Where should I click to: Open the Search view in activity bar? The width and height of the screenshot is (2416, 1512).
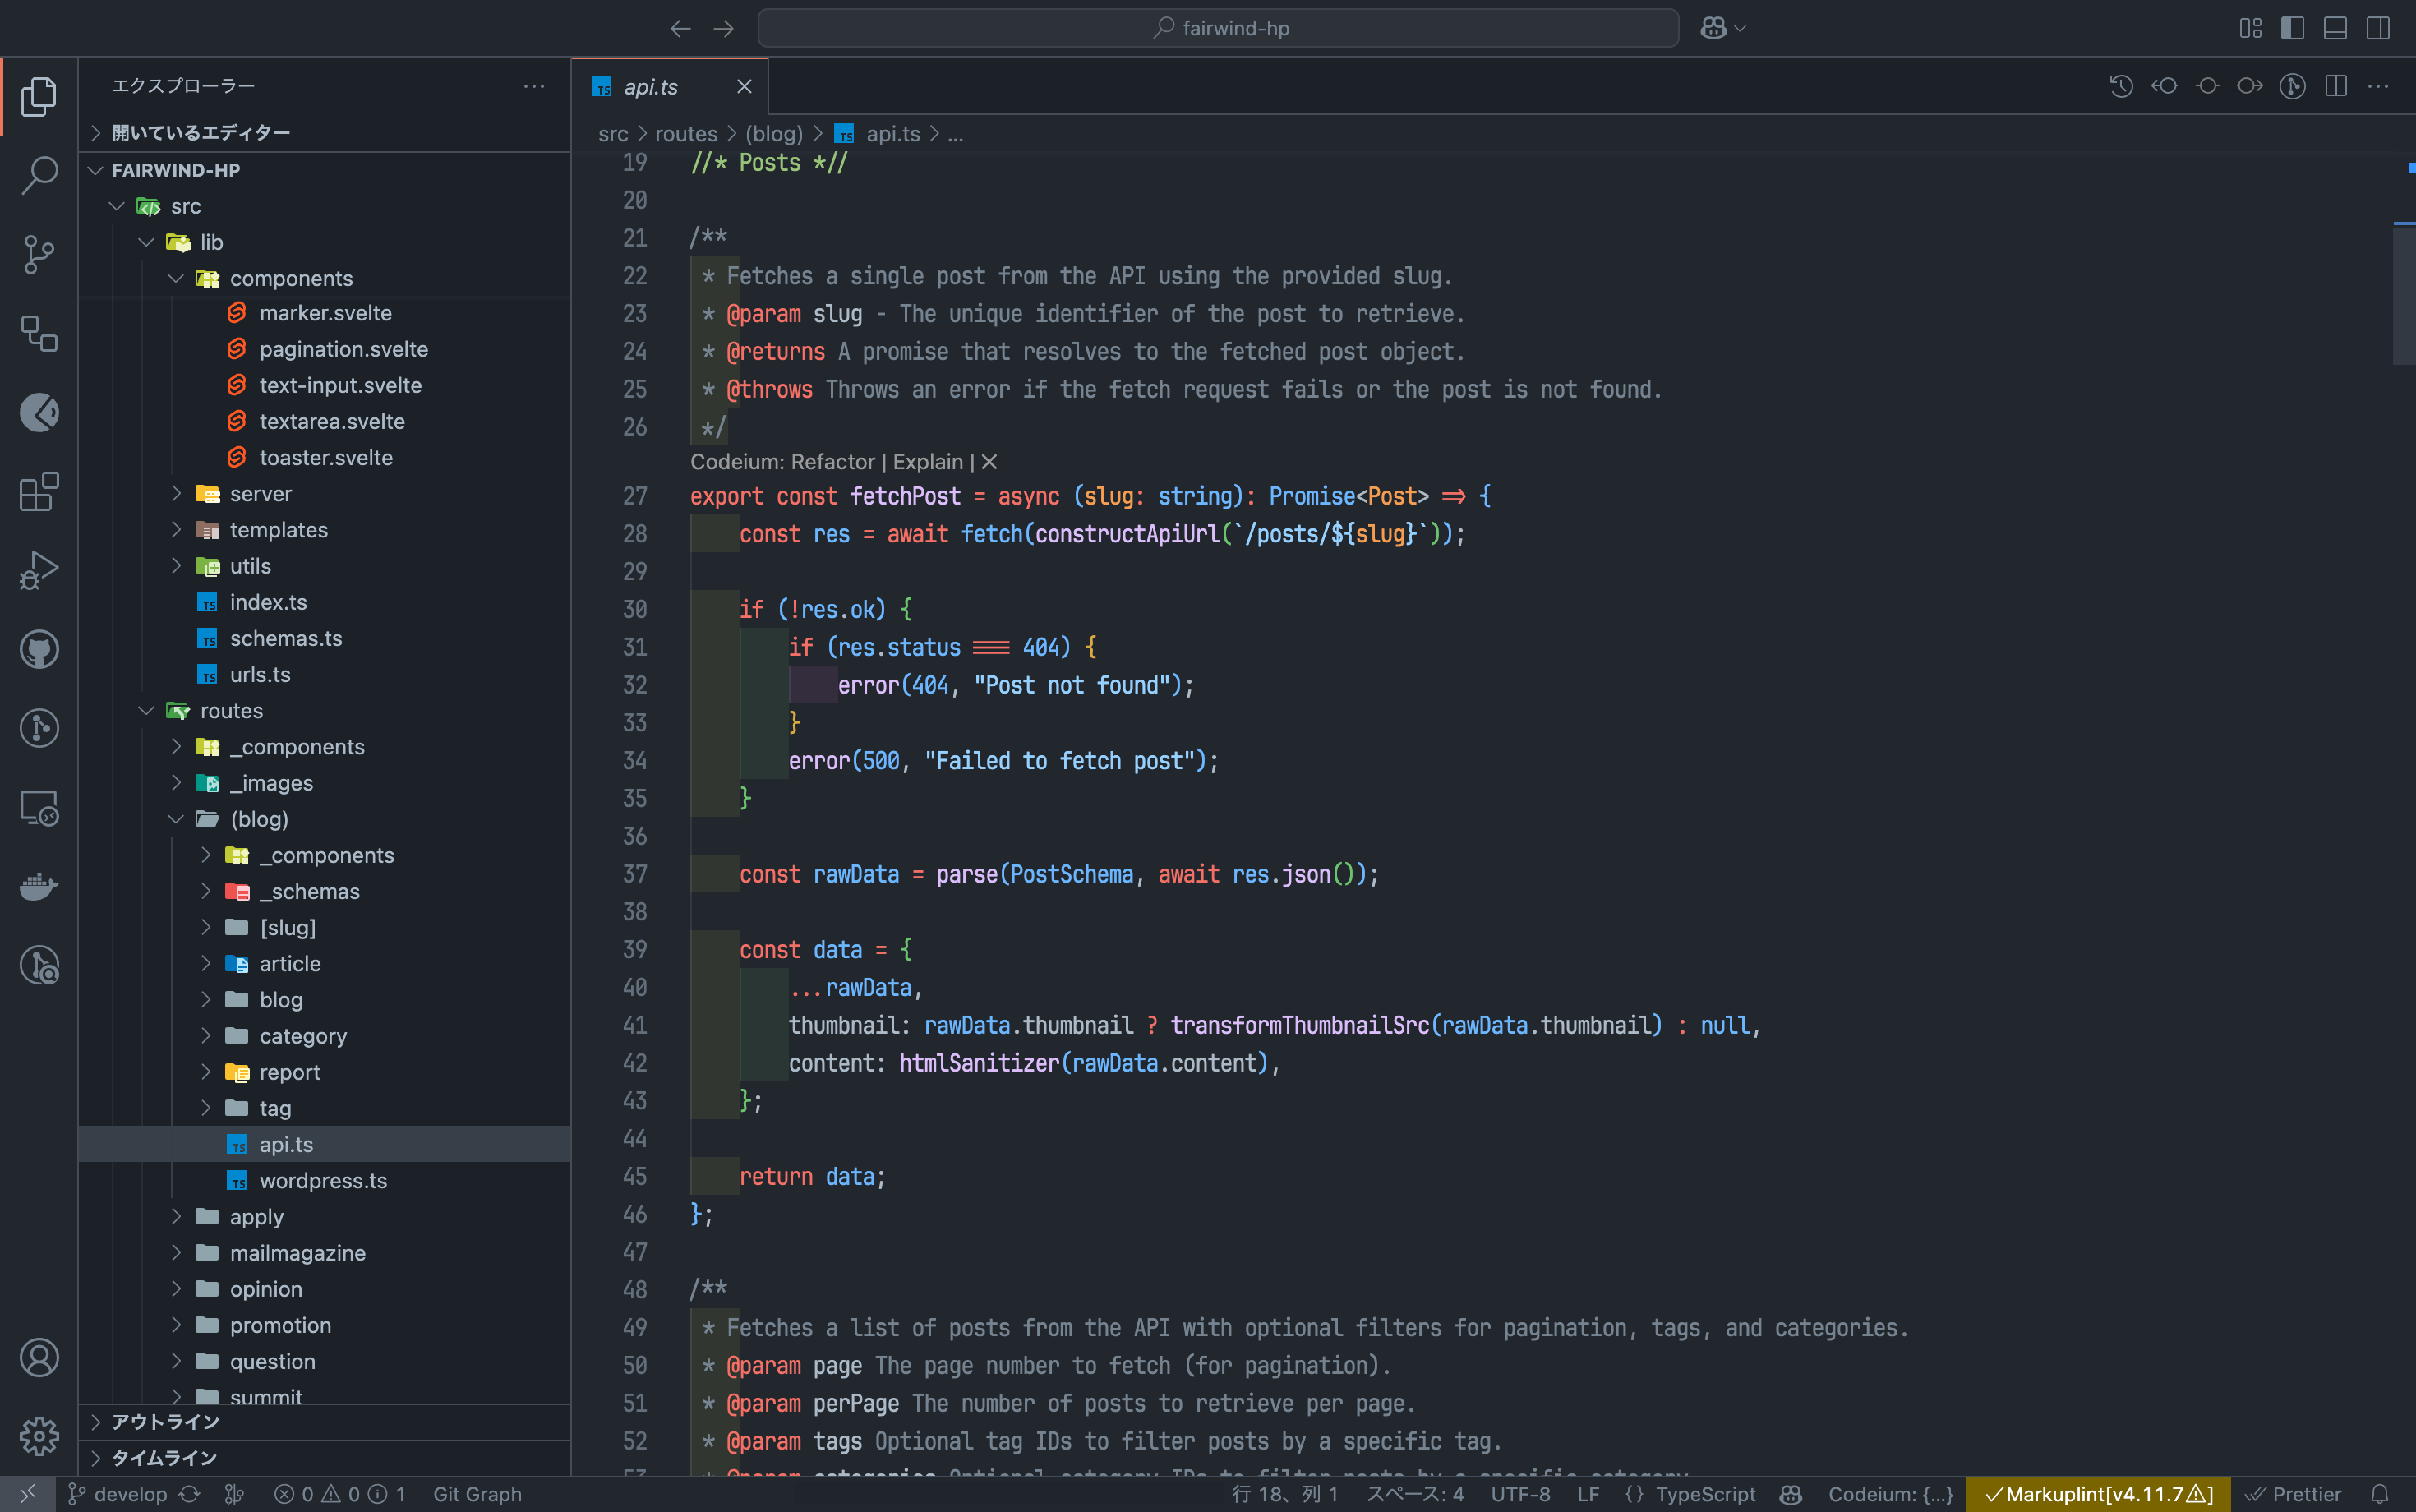coord(39,174)
